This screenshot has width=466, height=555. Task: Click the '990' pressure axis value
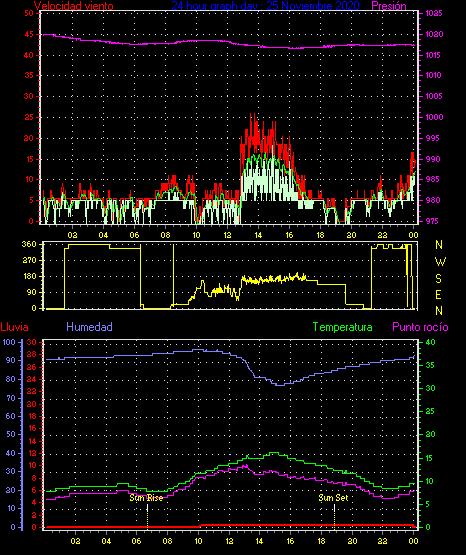433,159
